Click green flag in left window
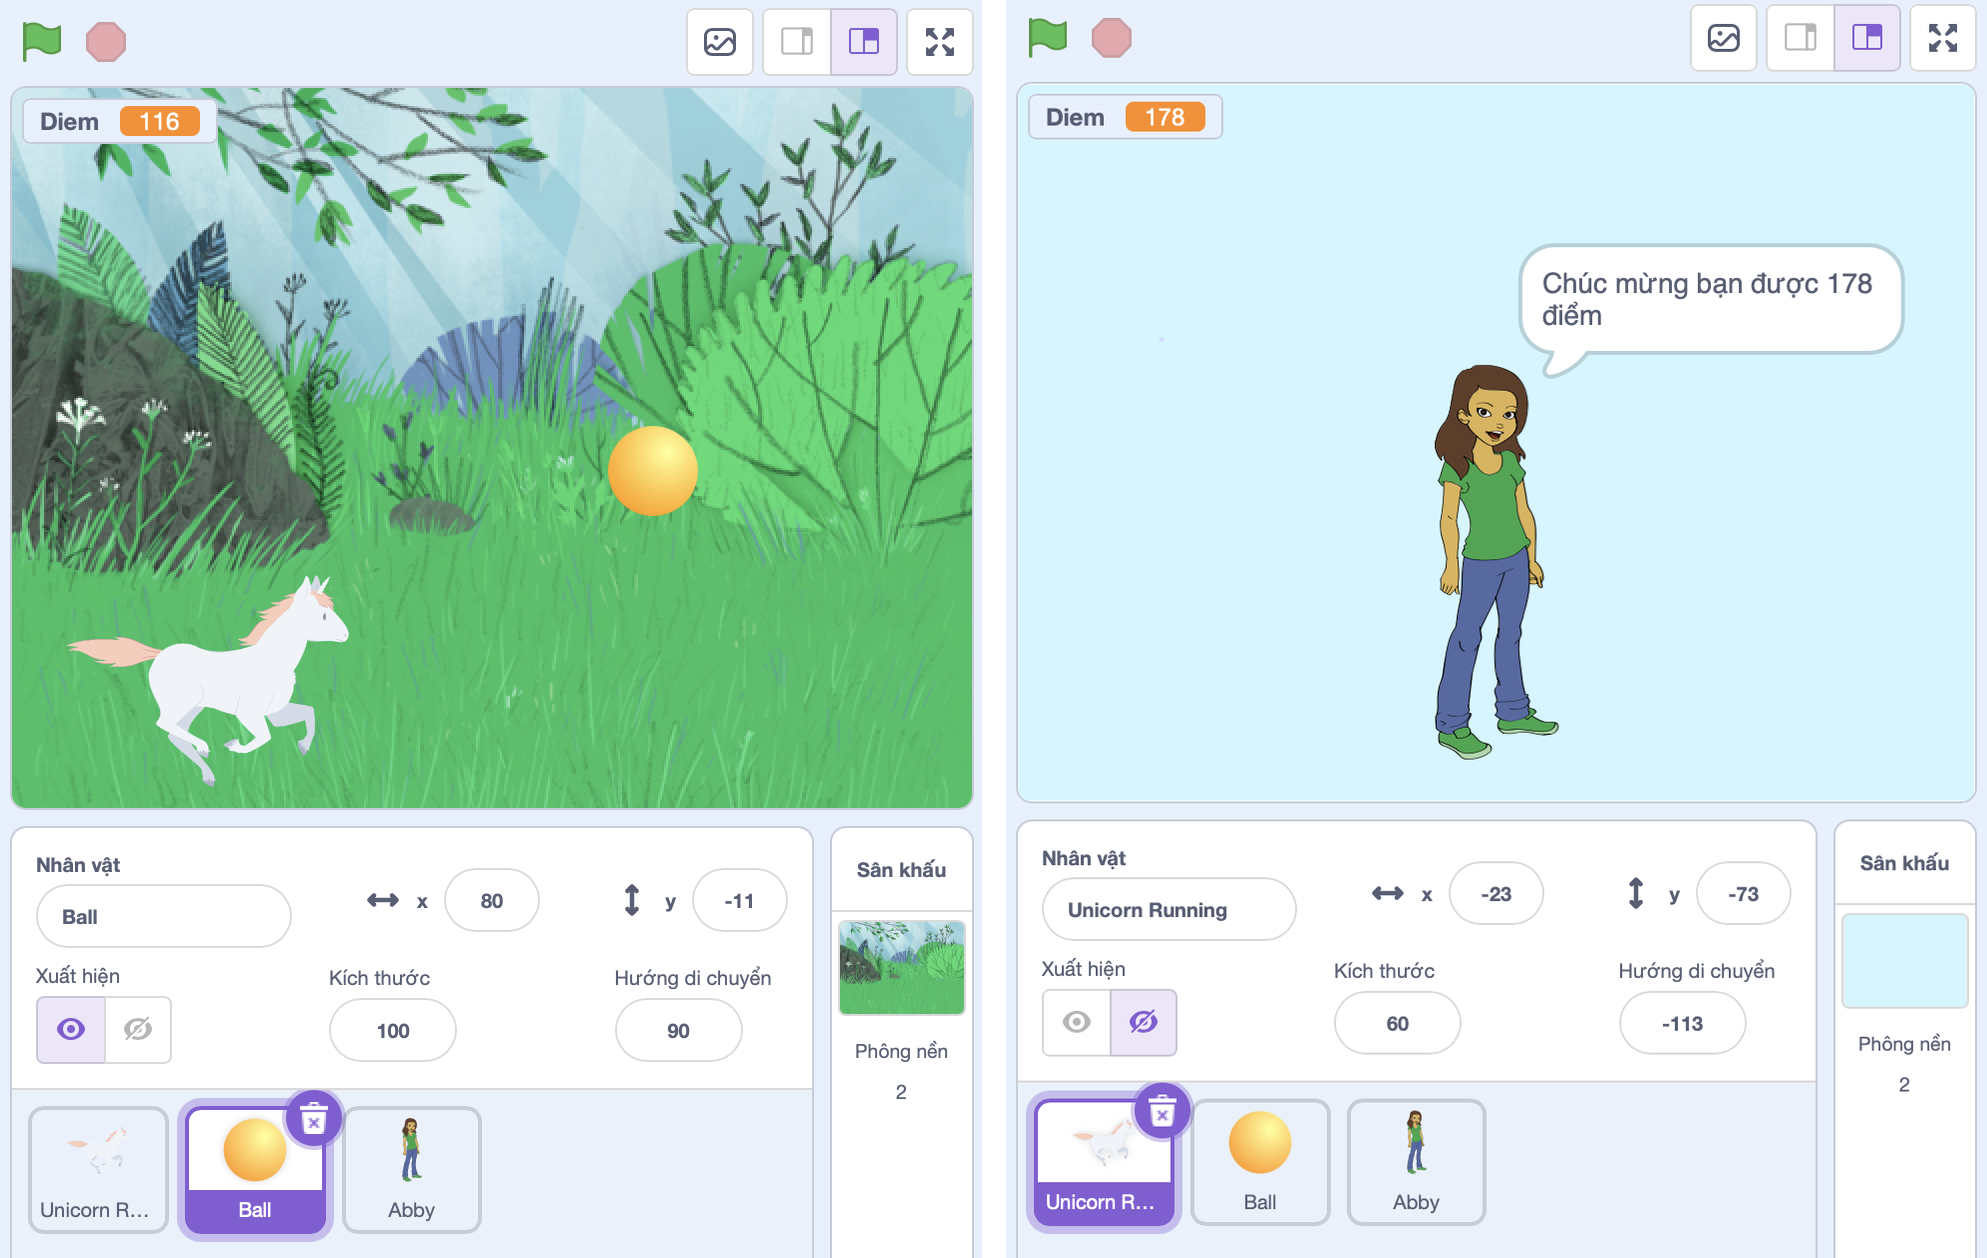Image resolution: width=1987 pixels, height=1258 pixels. (42, 41)
